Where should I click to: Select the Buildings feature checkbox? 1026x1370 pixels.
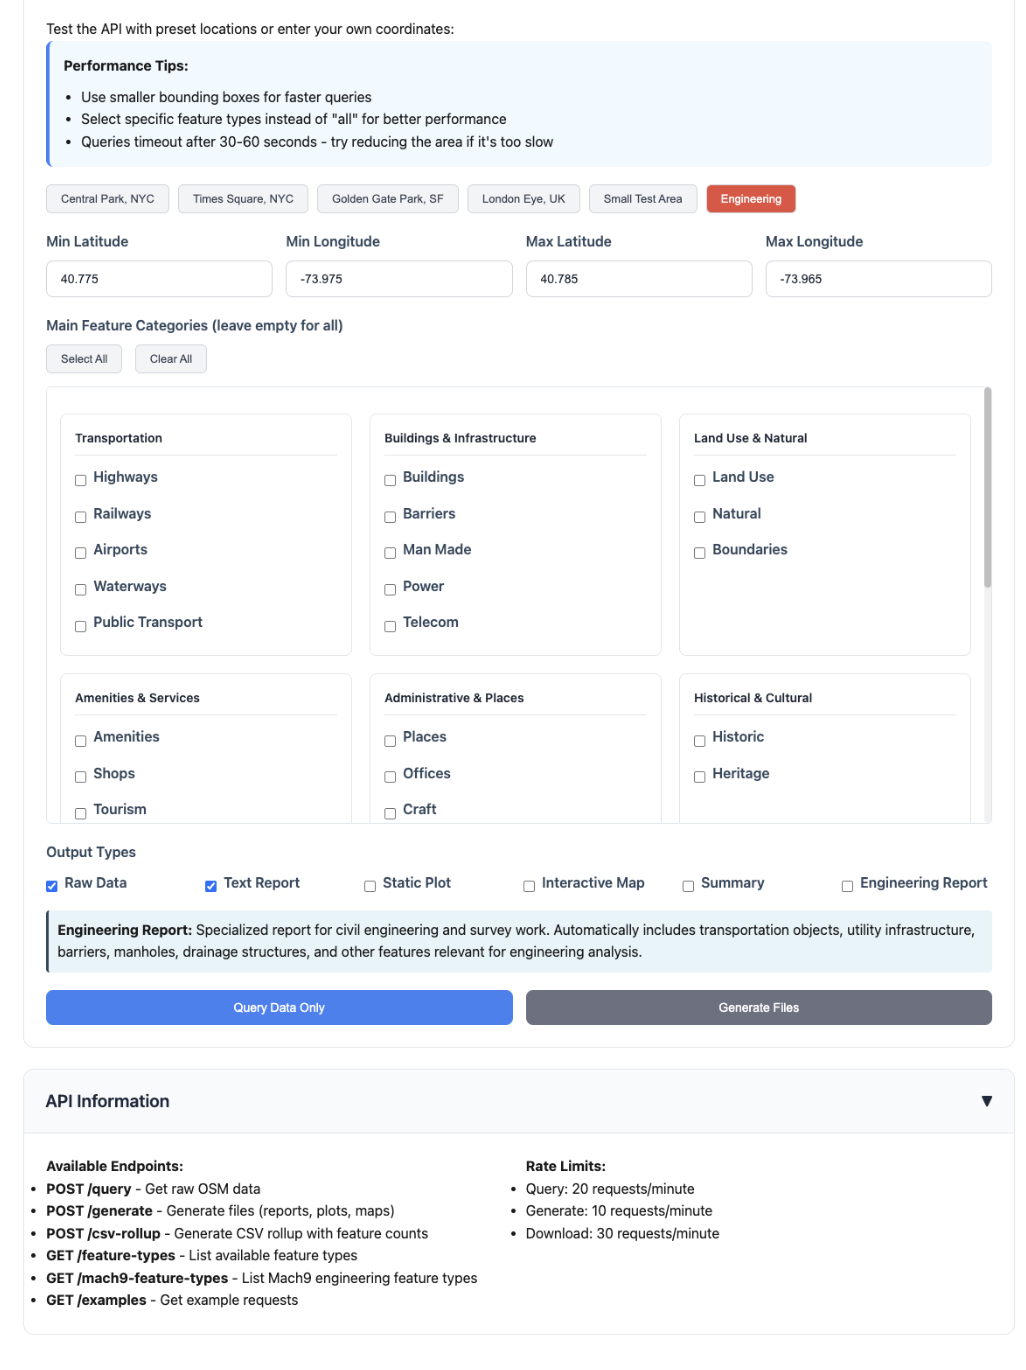[x=390, y=480]
